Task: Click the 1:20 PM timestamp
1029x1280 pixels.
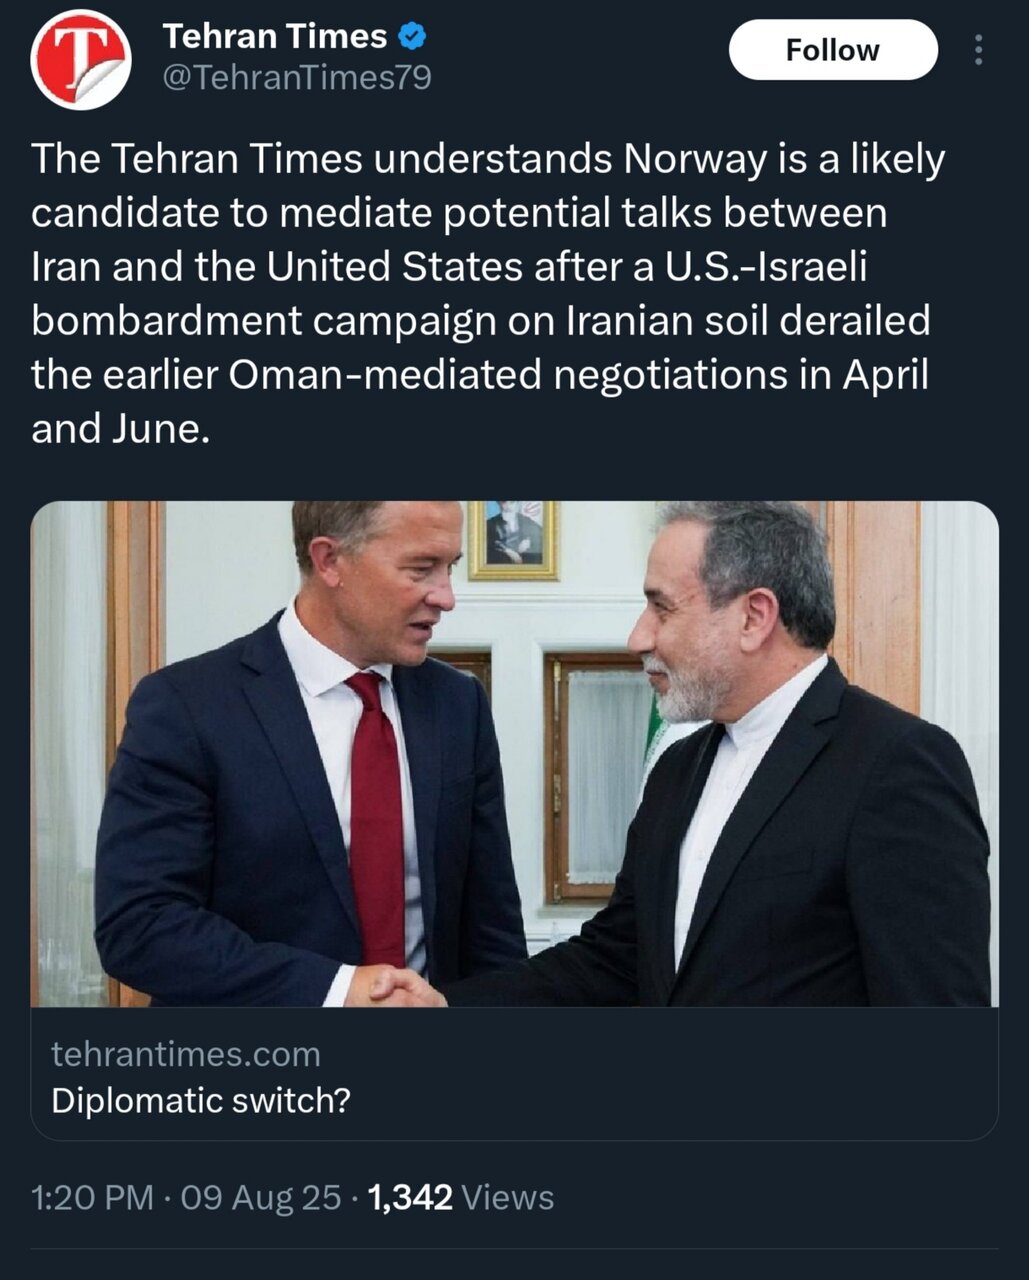Action: [x=92, y=1197]
